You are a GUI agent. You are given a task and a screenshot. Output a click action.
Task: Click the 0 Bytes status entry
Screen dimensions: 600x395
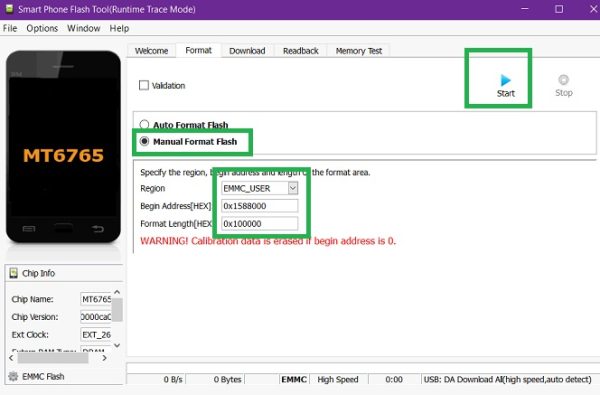pyautogui.click(x=228, y=379)
